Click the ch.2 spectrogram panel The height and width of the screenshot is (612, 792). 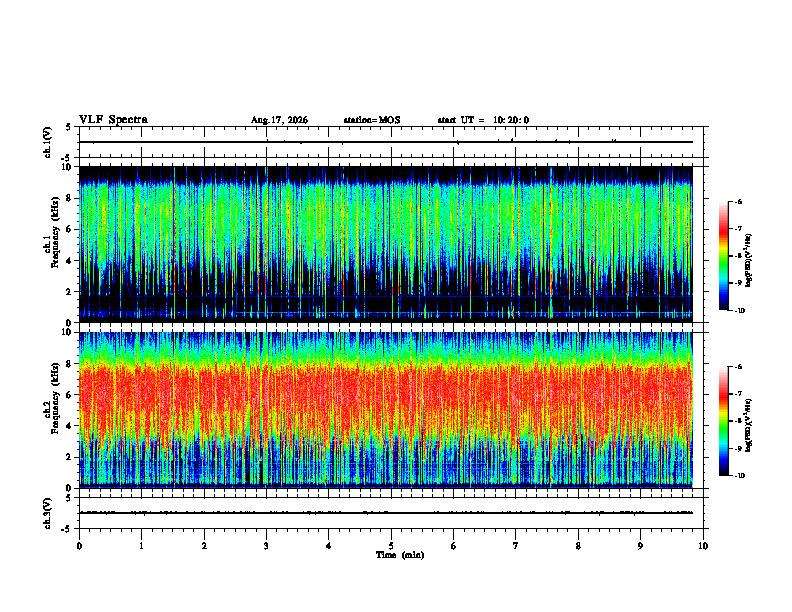coord(386,410)
